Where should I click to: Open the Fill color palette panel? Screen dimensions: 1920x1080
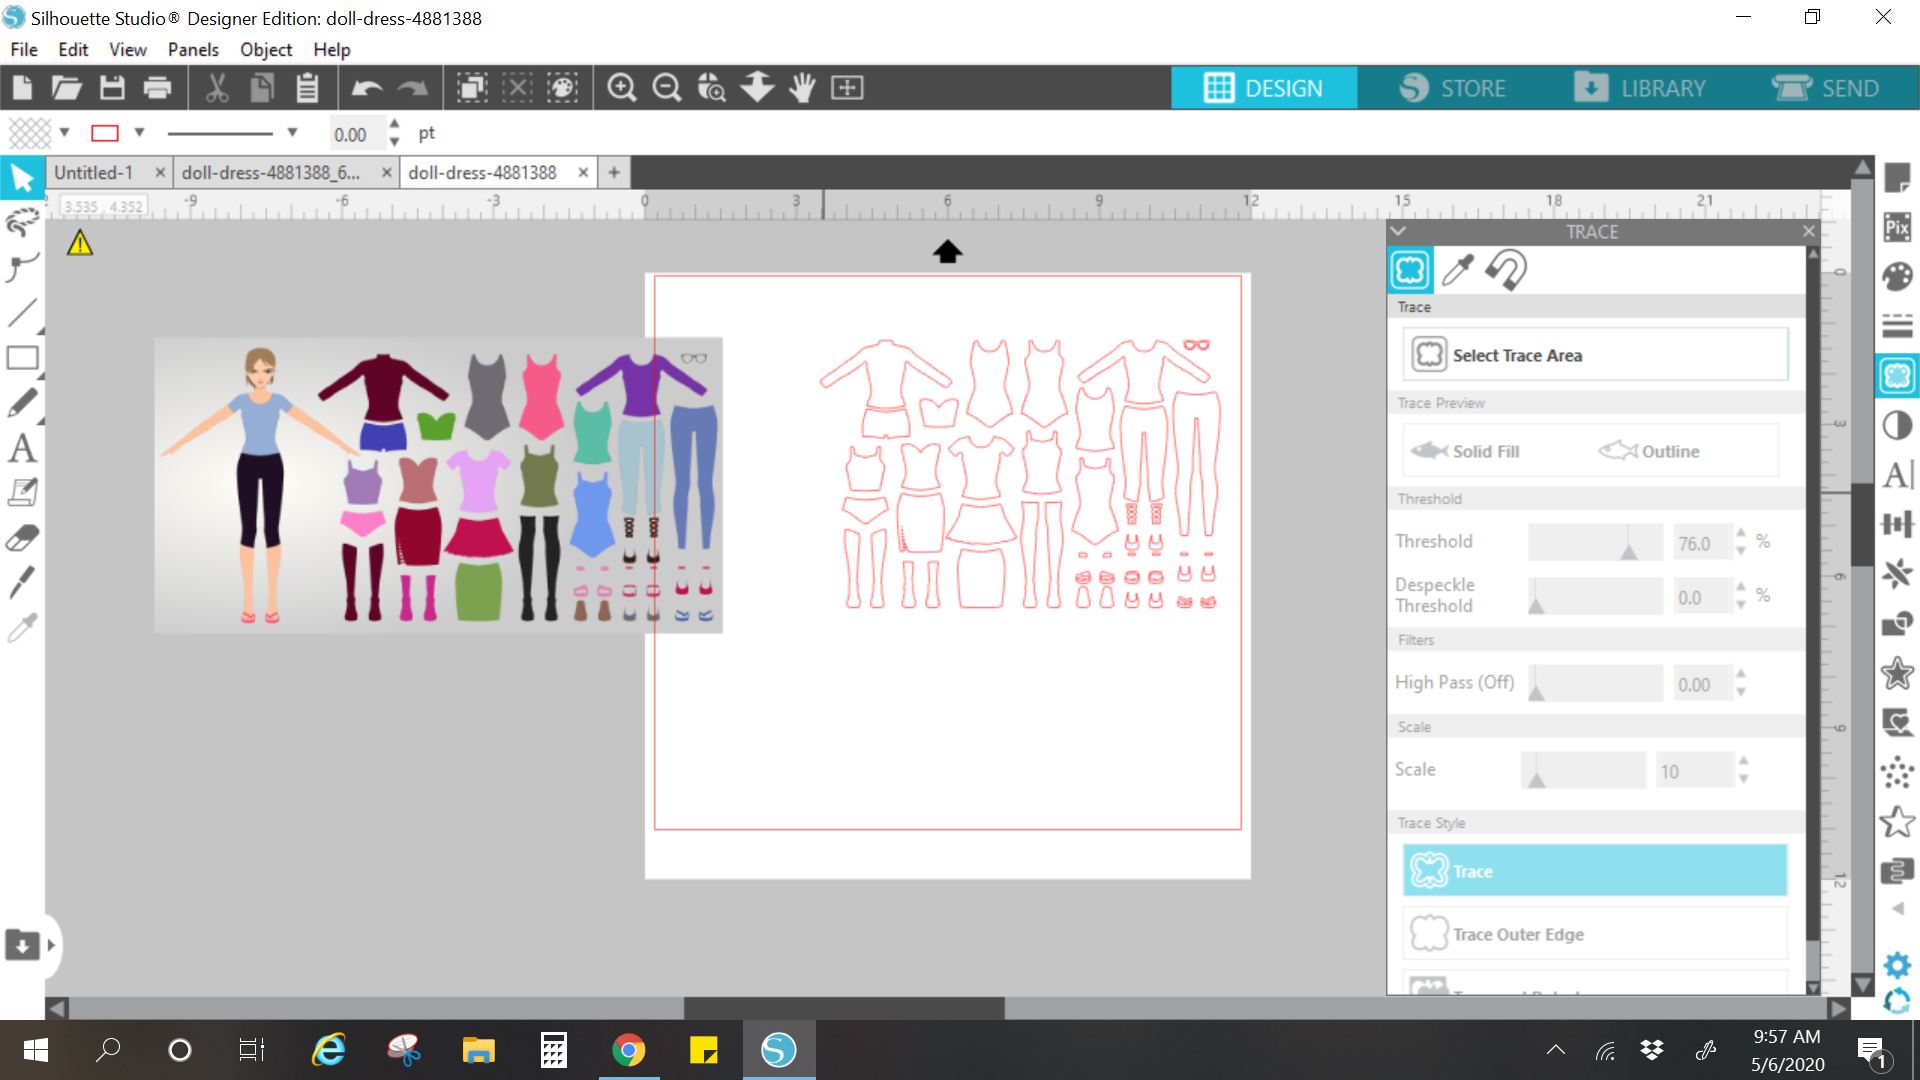(x=1897, y=276)
